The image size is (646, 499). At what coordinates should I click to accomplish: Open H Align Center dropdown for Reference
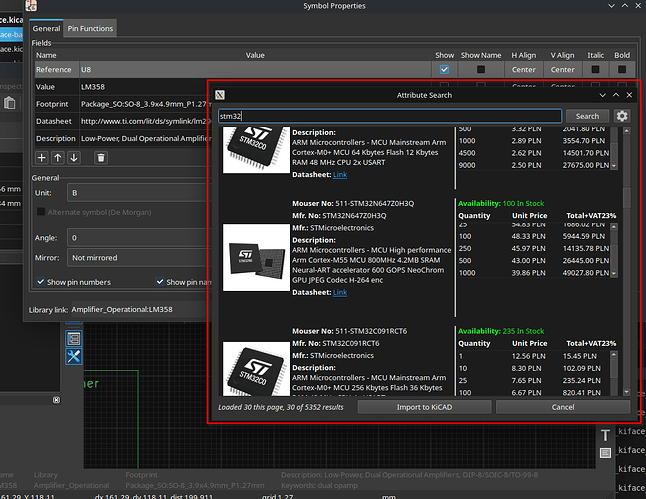524,70
